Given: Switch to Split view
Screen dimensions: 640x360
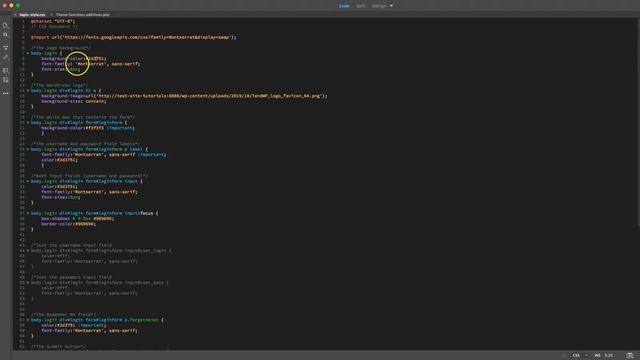Looking at the screenshot, I should [x=361, y=6].
